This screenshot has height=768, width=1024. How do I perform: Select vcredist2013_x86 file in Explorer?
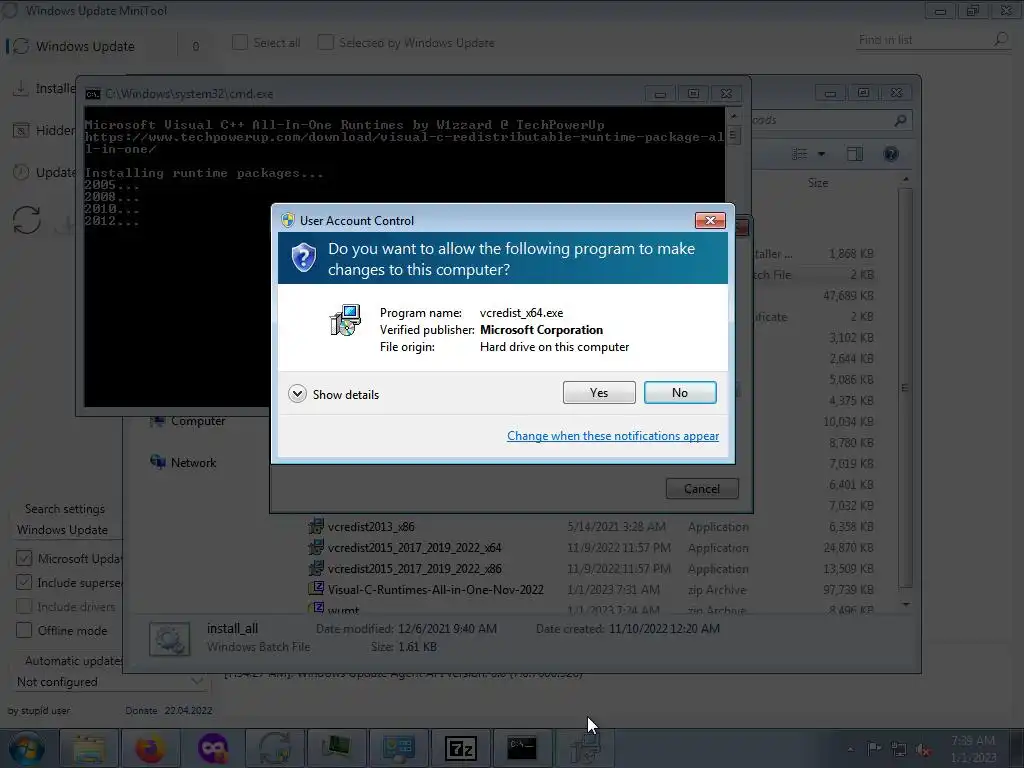click(x=371, y=526)
